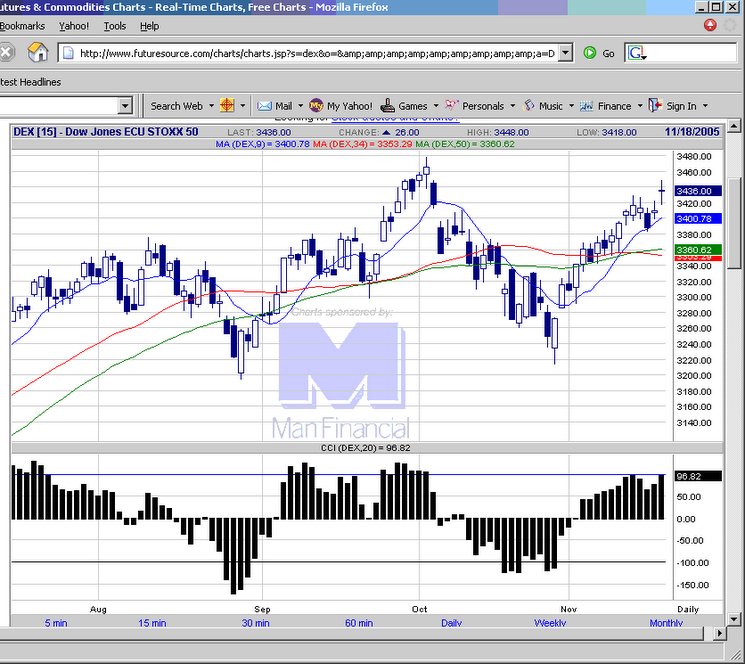Screen dimensions: 745x664
Task: Click the Go button label
Action: (x=608, y=54)
